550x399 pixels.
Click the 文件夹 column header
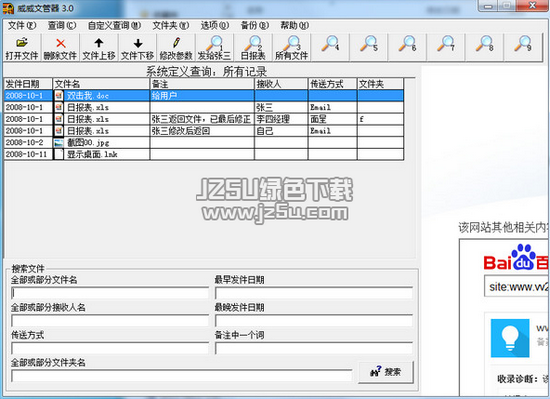point(380,84)
